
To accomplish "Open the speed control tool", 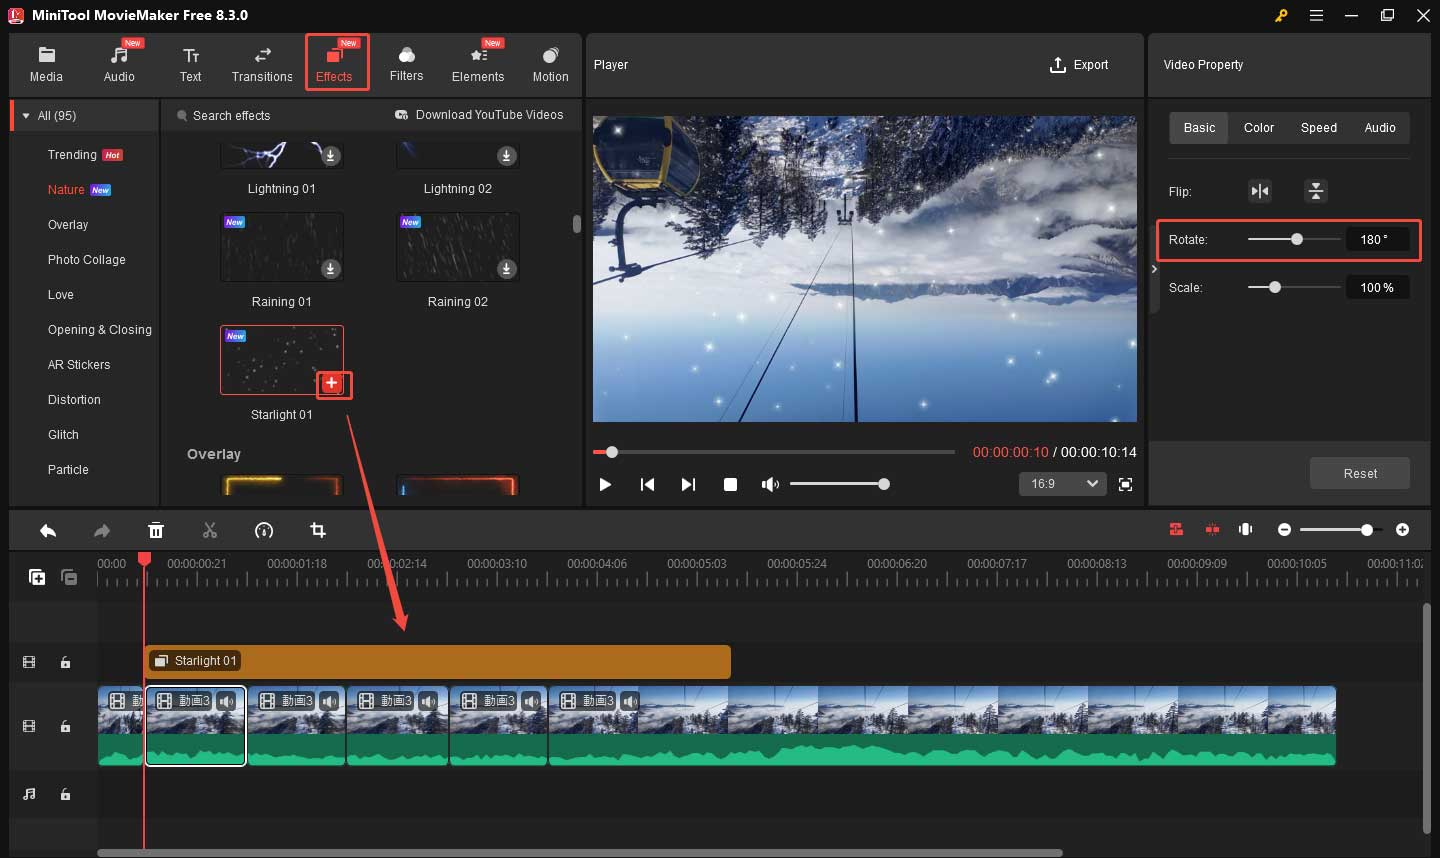I will (264, 530).
